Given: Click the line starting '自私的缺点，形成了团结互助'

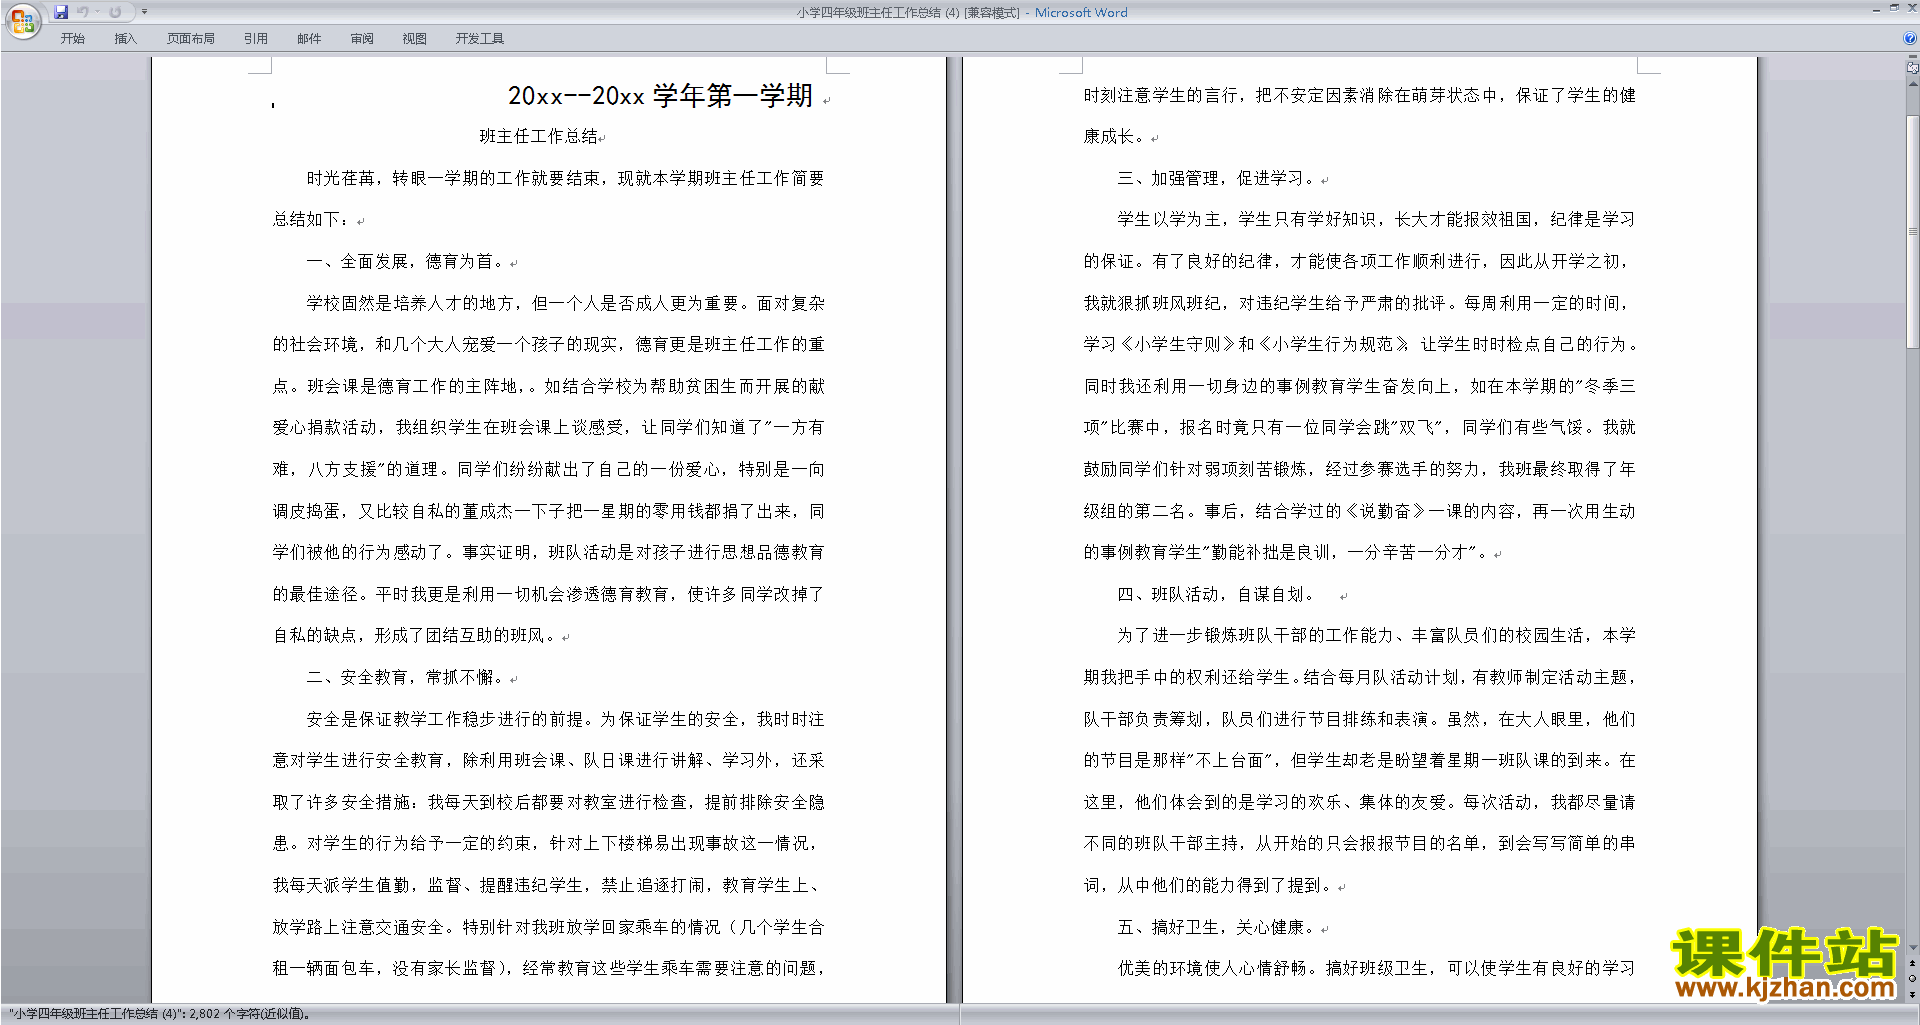Looking at the screenshot, I should click(415, 635).
